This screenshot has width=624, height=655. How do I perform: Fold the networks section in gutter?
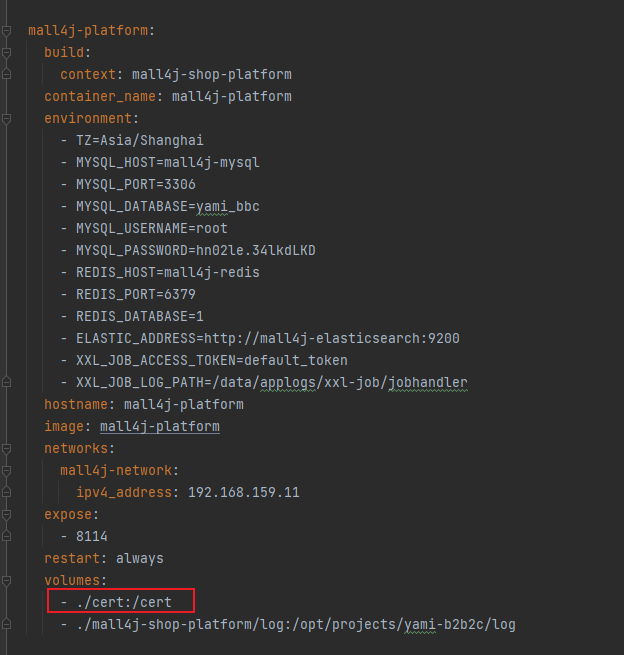point(7,448)
